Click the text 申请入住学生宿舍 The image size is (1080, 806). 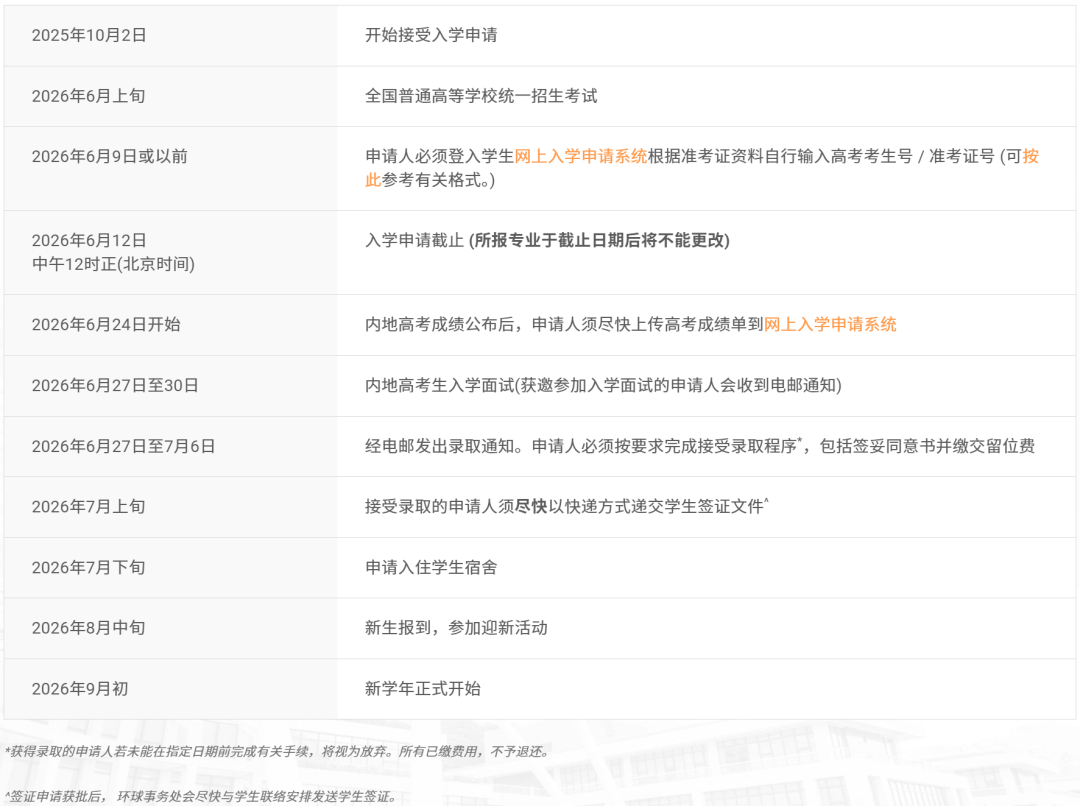point(431,568)
